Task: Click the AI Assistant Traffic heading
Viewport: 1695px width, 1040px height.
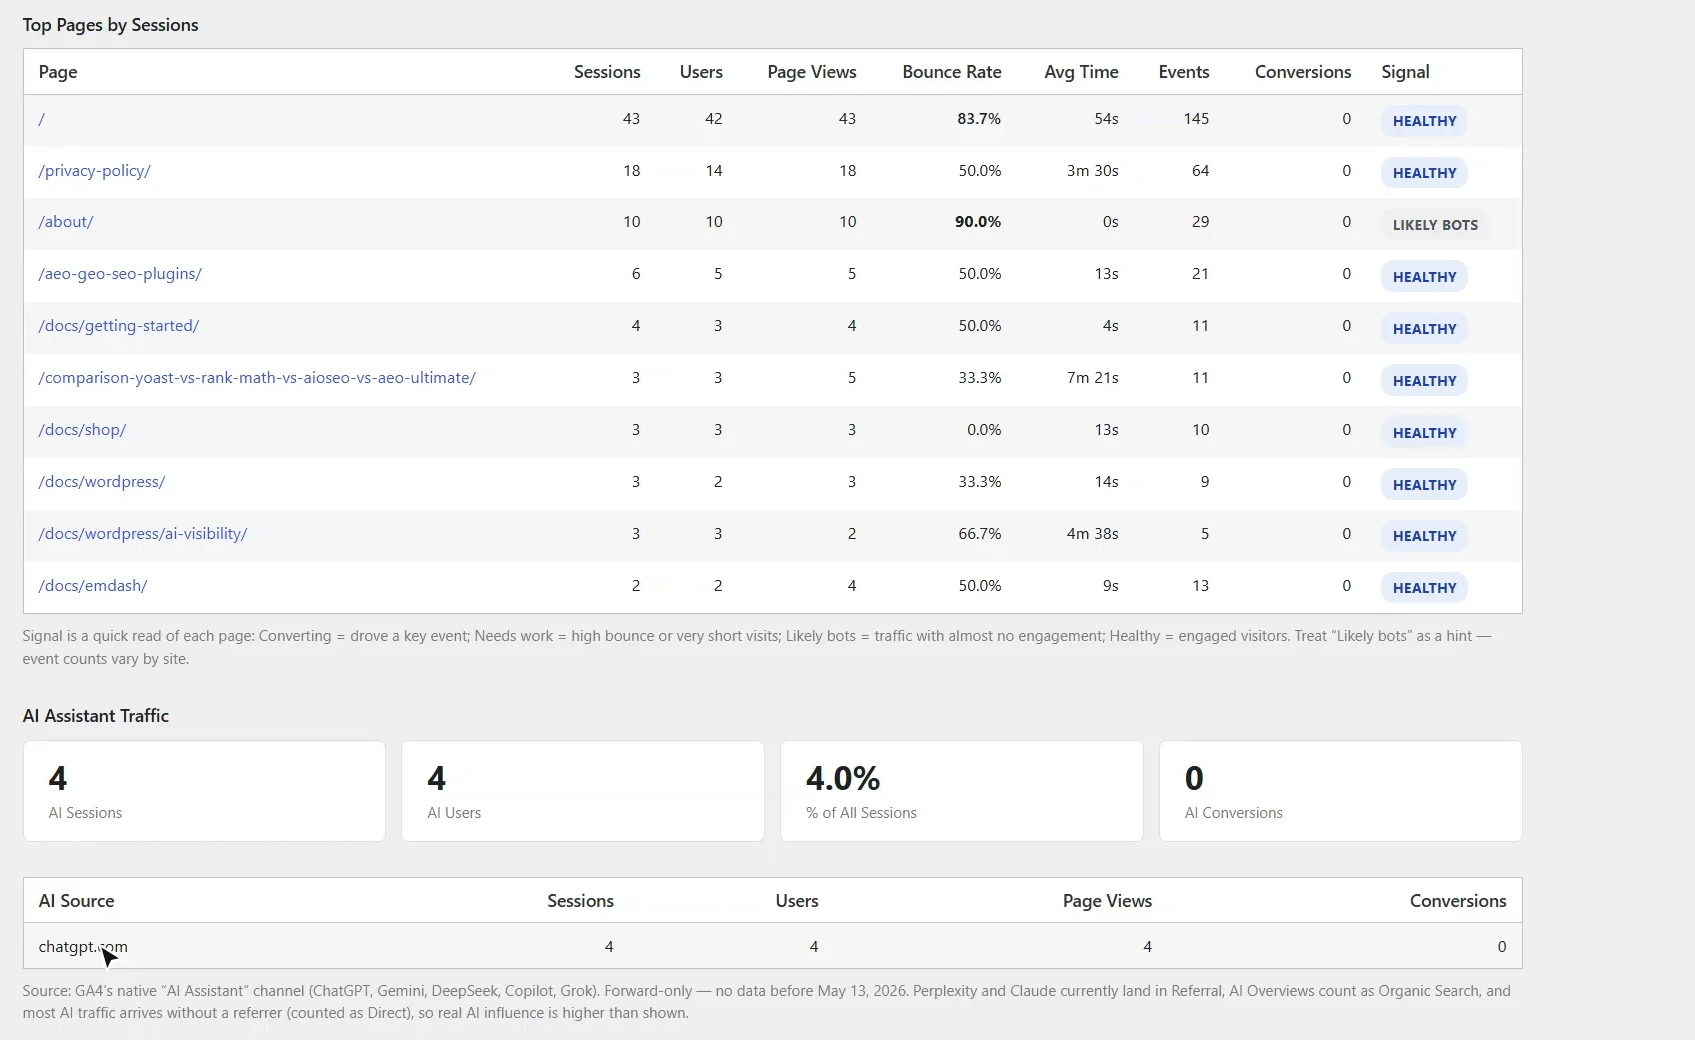Action: tap(96, 716)
